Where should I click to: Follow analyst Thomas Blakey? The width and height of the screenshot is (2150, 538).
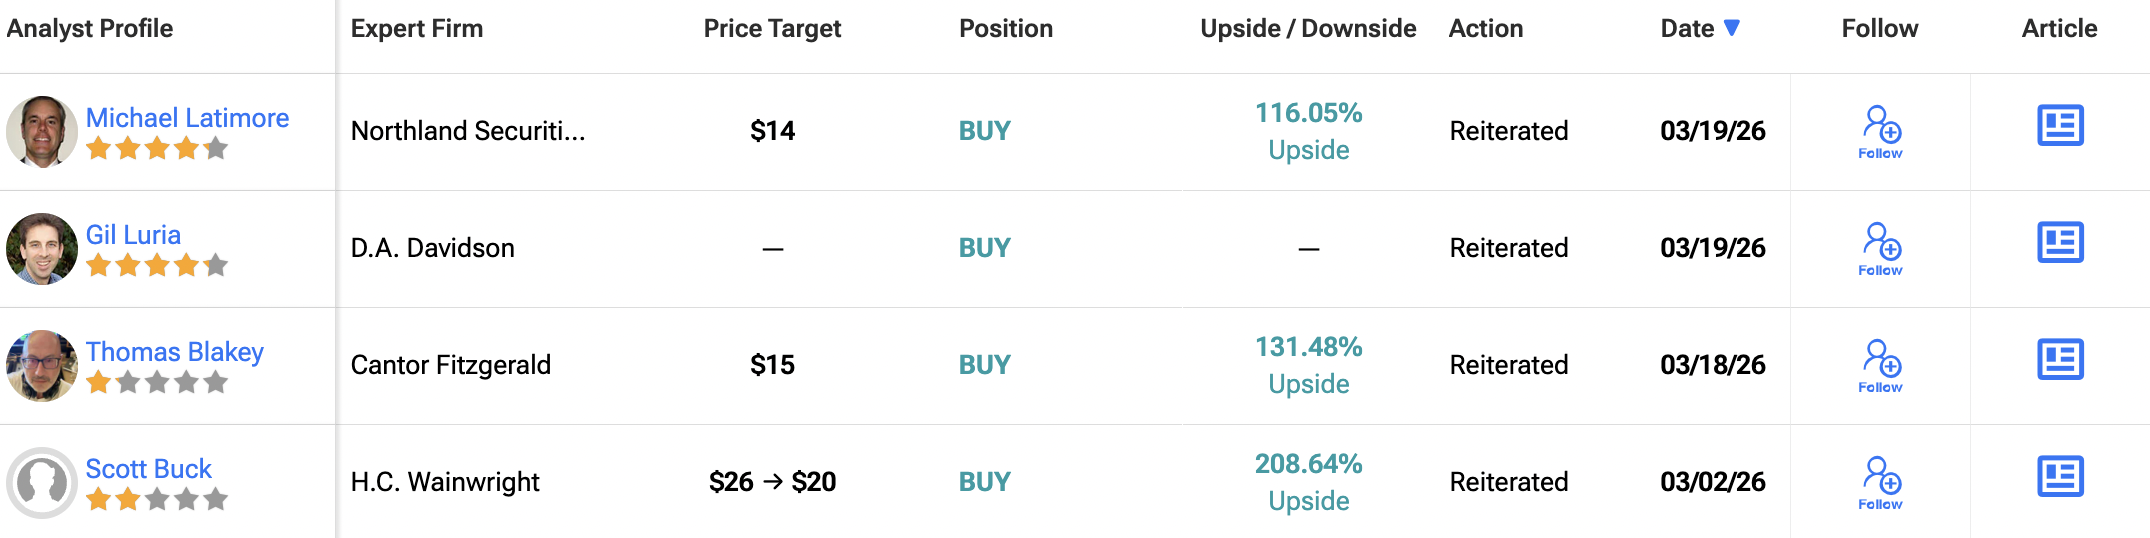1880,366
